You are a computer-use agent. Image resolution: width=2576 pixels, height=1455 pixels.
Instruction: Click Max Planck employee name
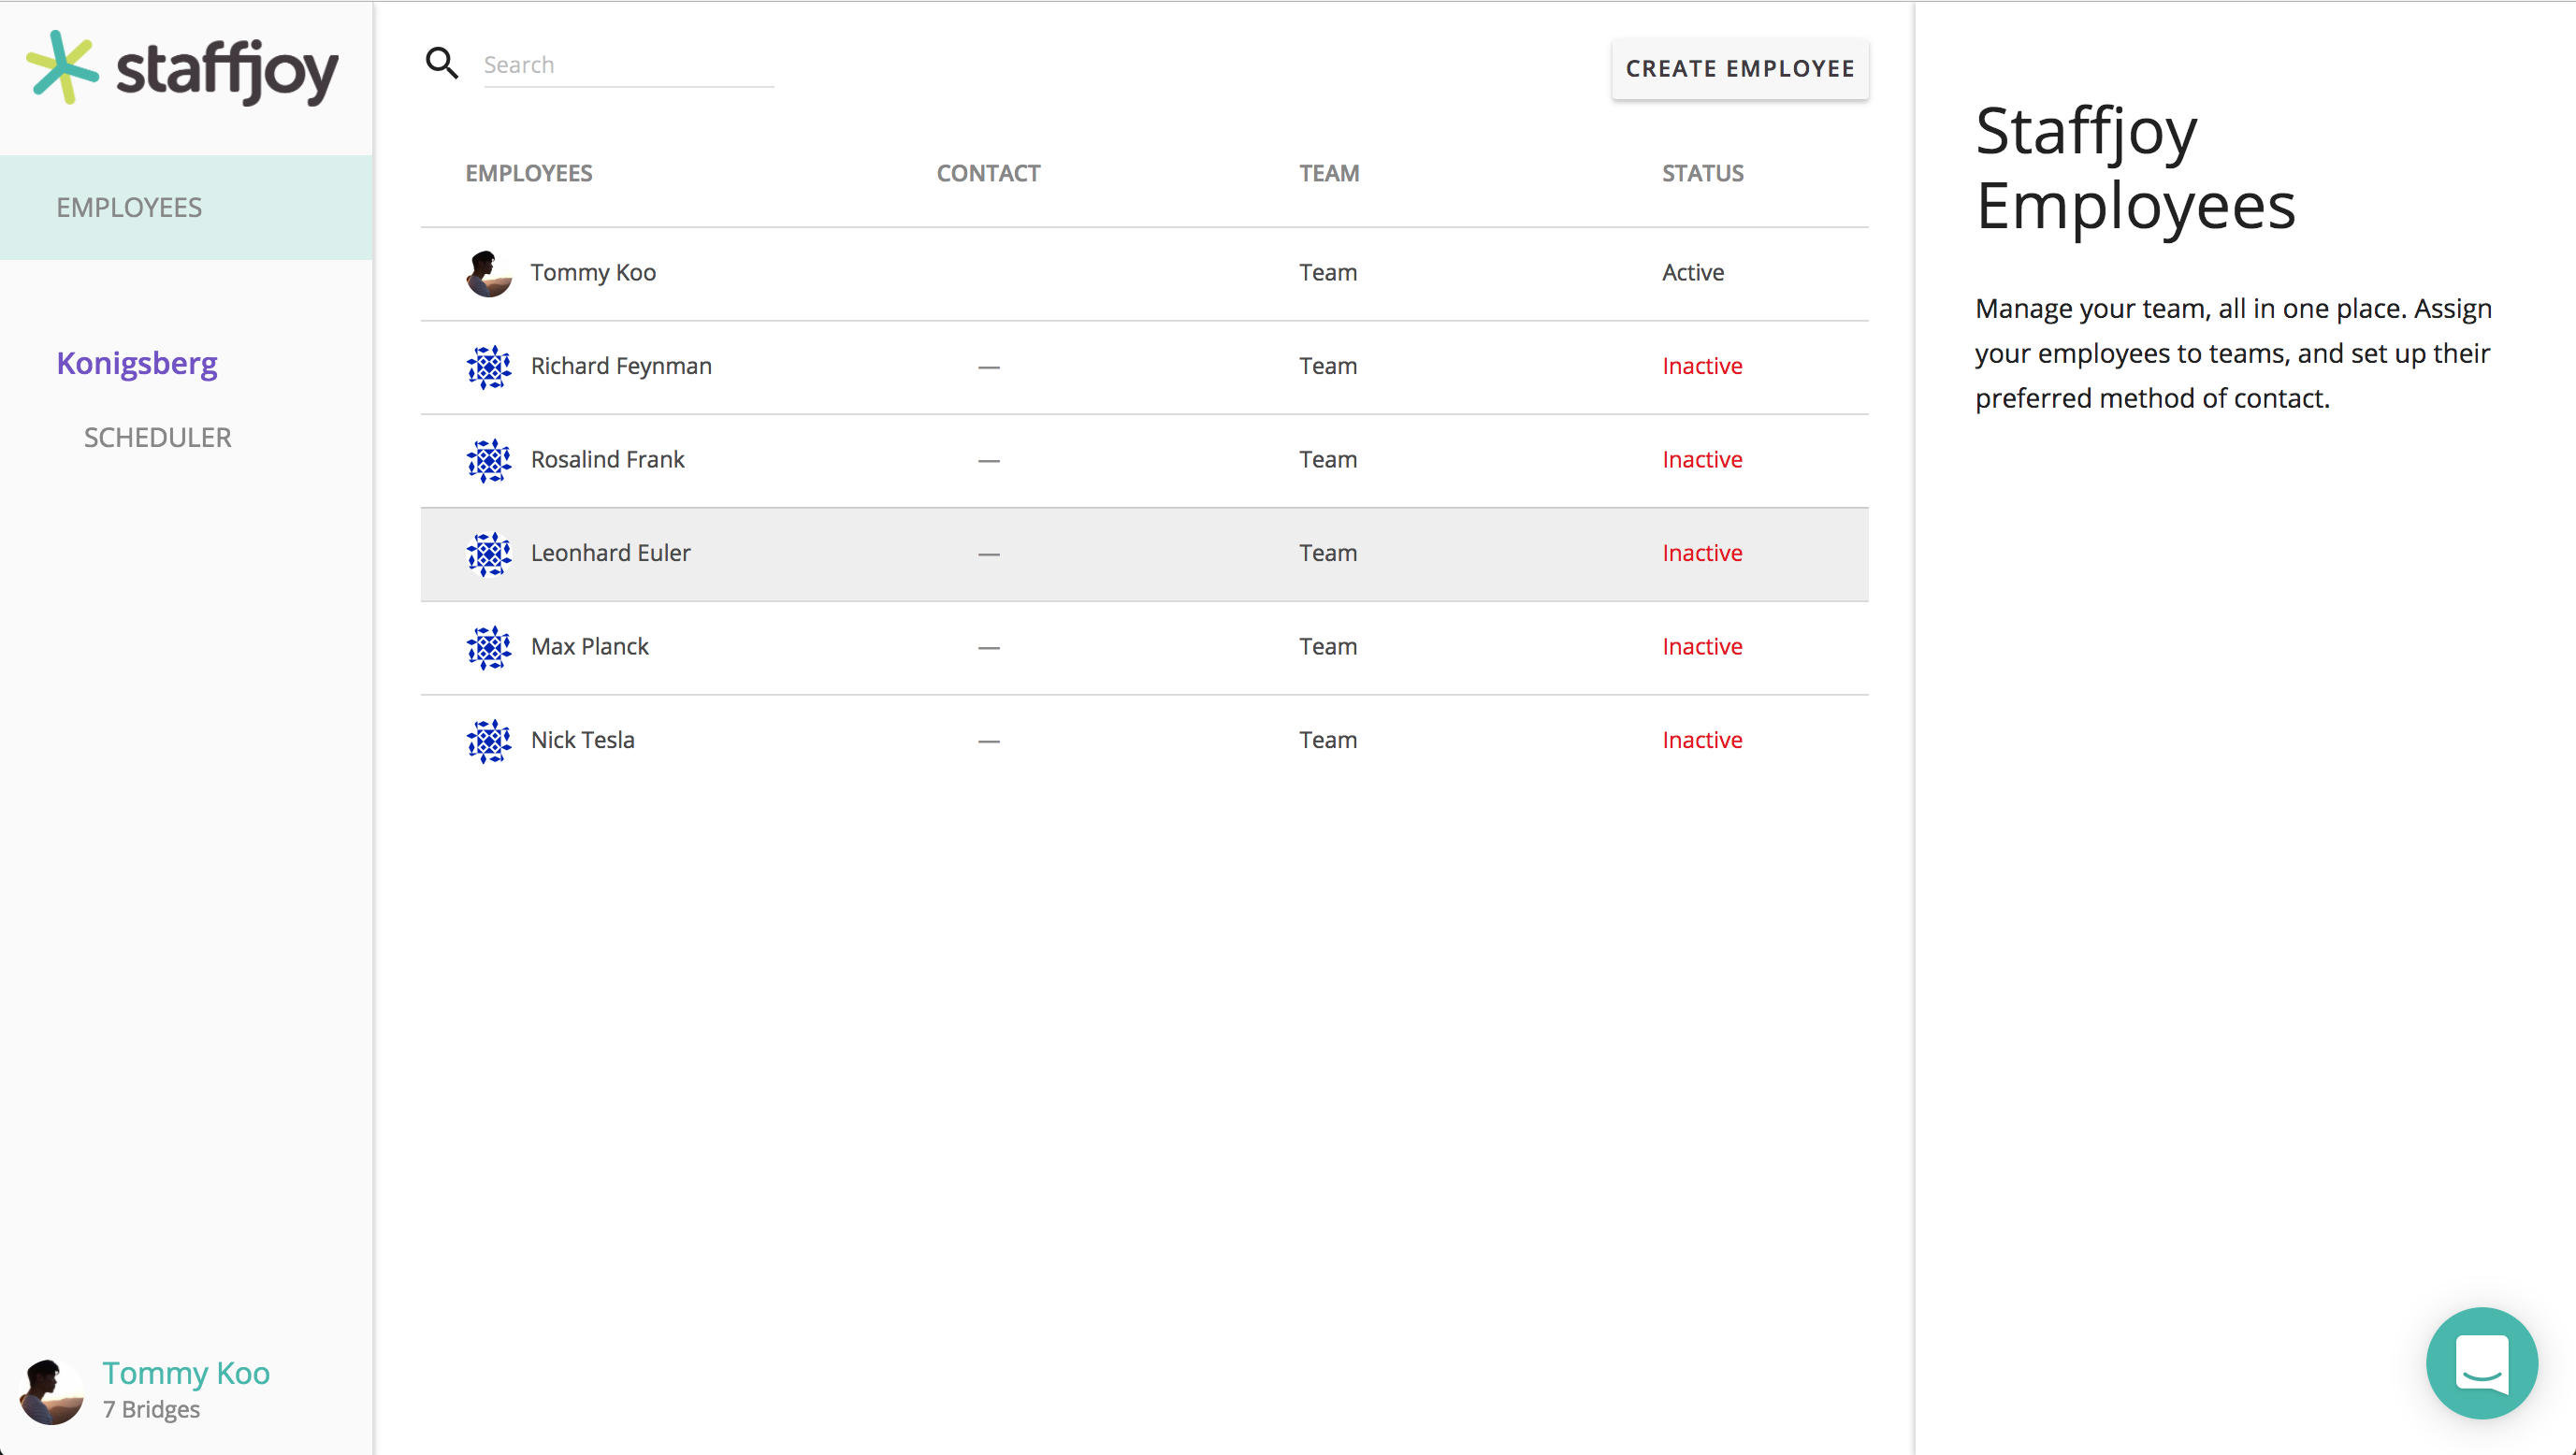pyautogui.click(x=589, y=647)
